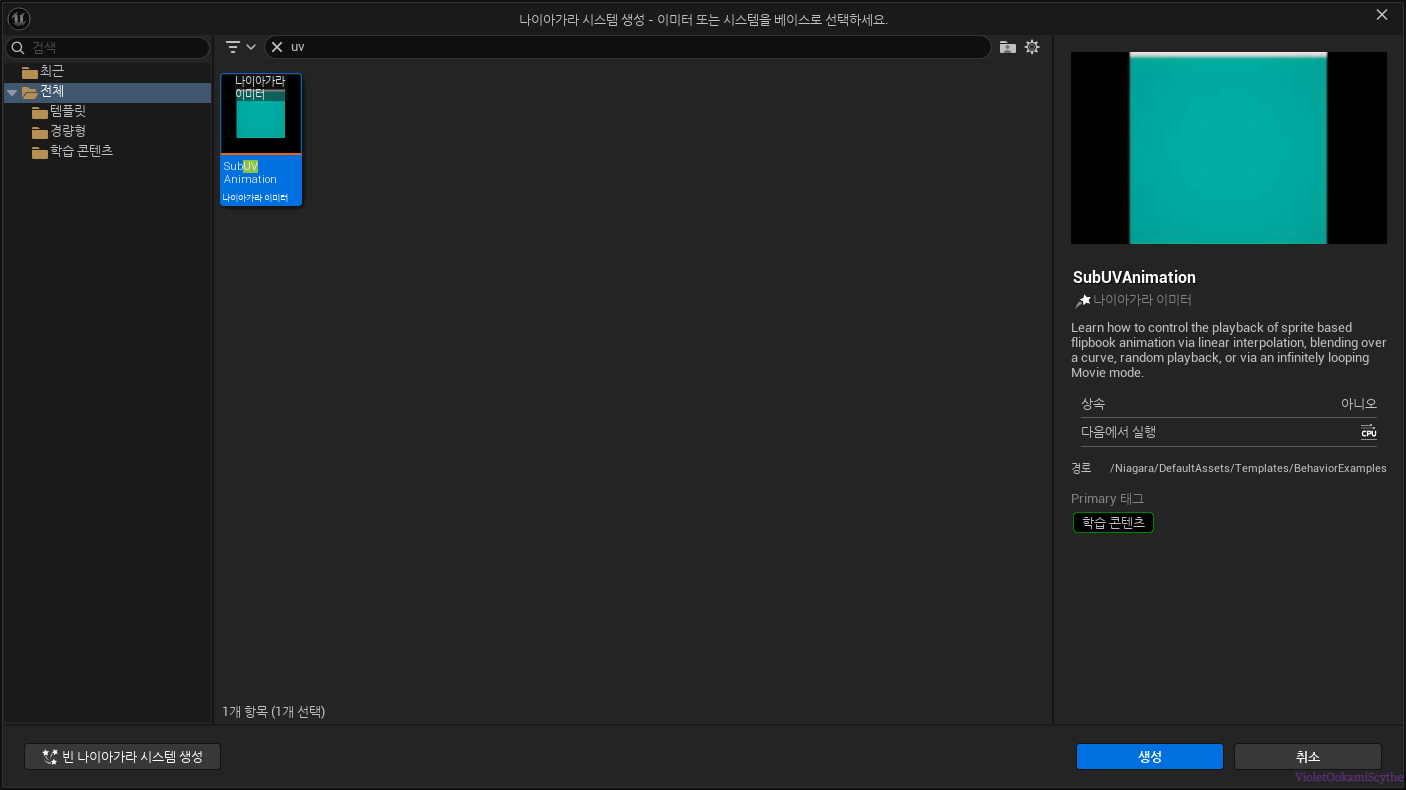The image size is (1406, 790).
Task: Collapse the 전체 tree arrow
Action: coord(12,92)
